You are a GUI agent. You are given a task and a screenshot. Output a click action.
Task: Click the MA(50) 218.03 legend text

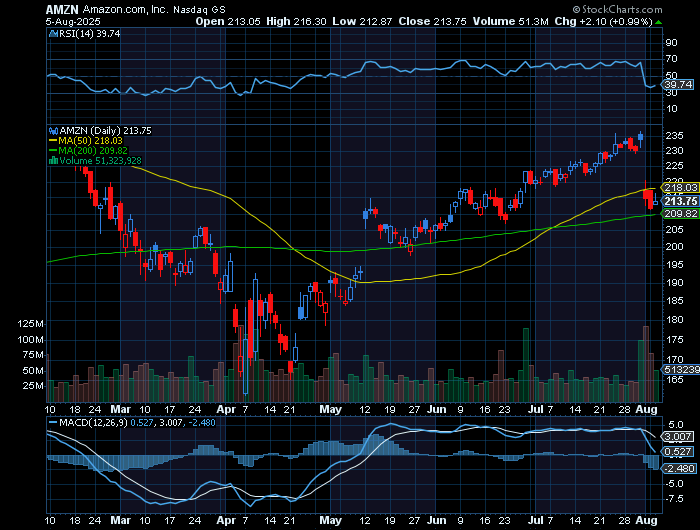91,141
